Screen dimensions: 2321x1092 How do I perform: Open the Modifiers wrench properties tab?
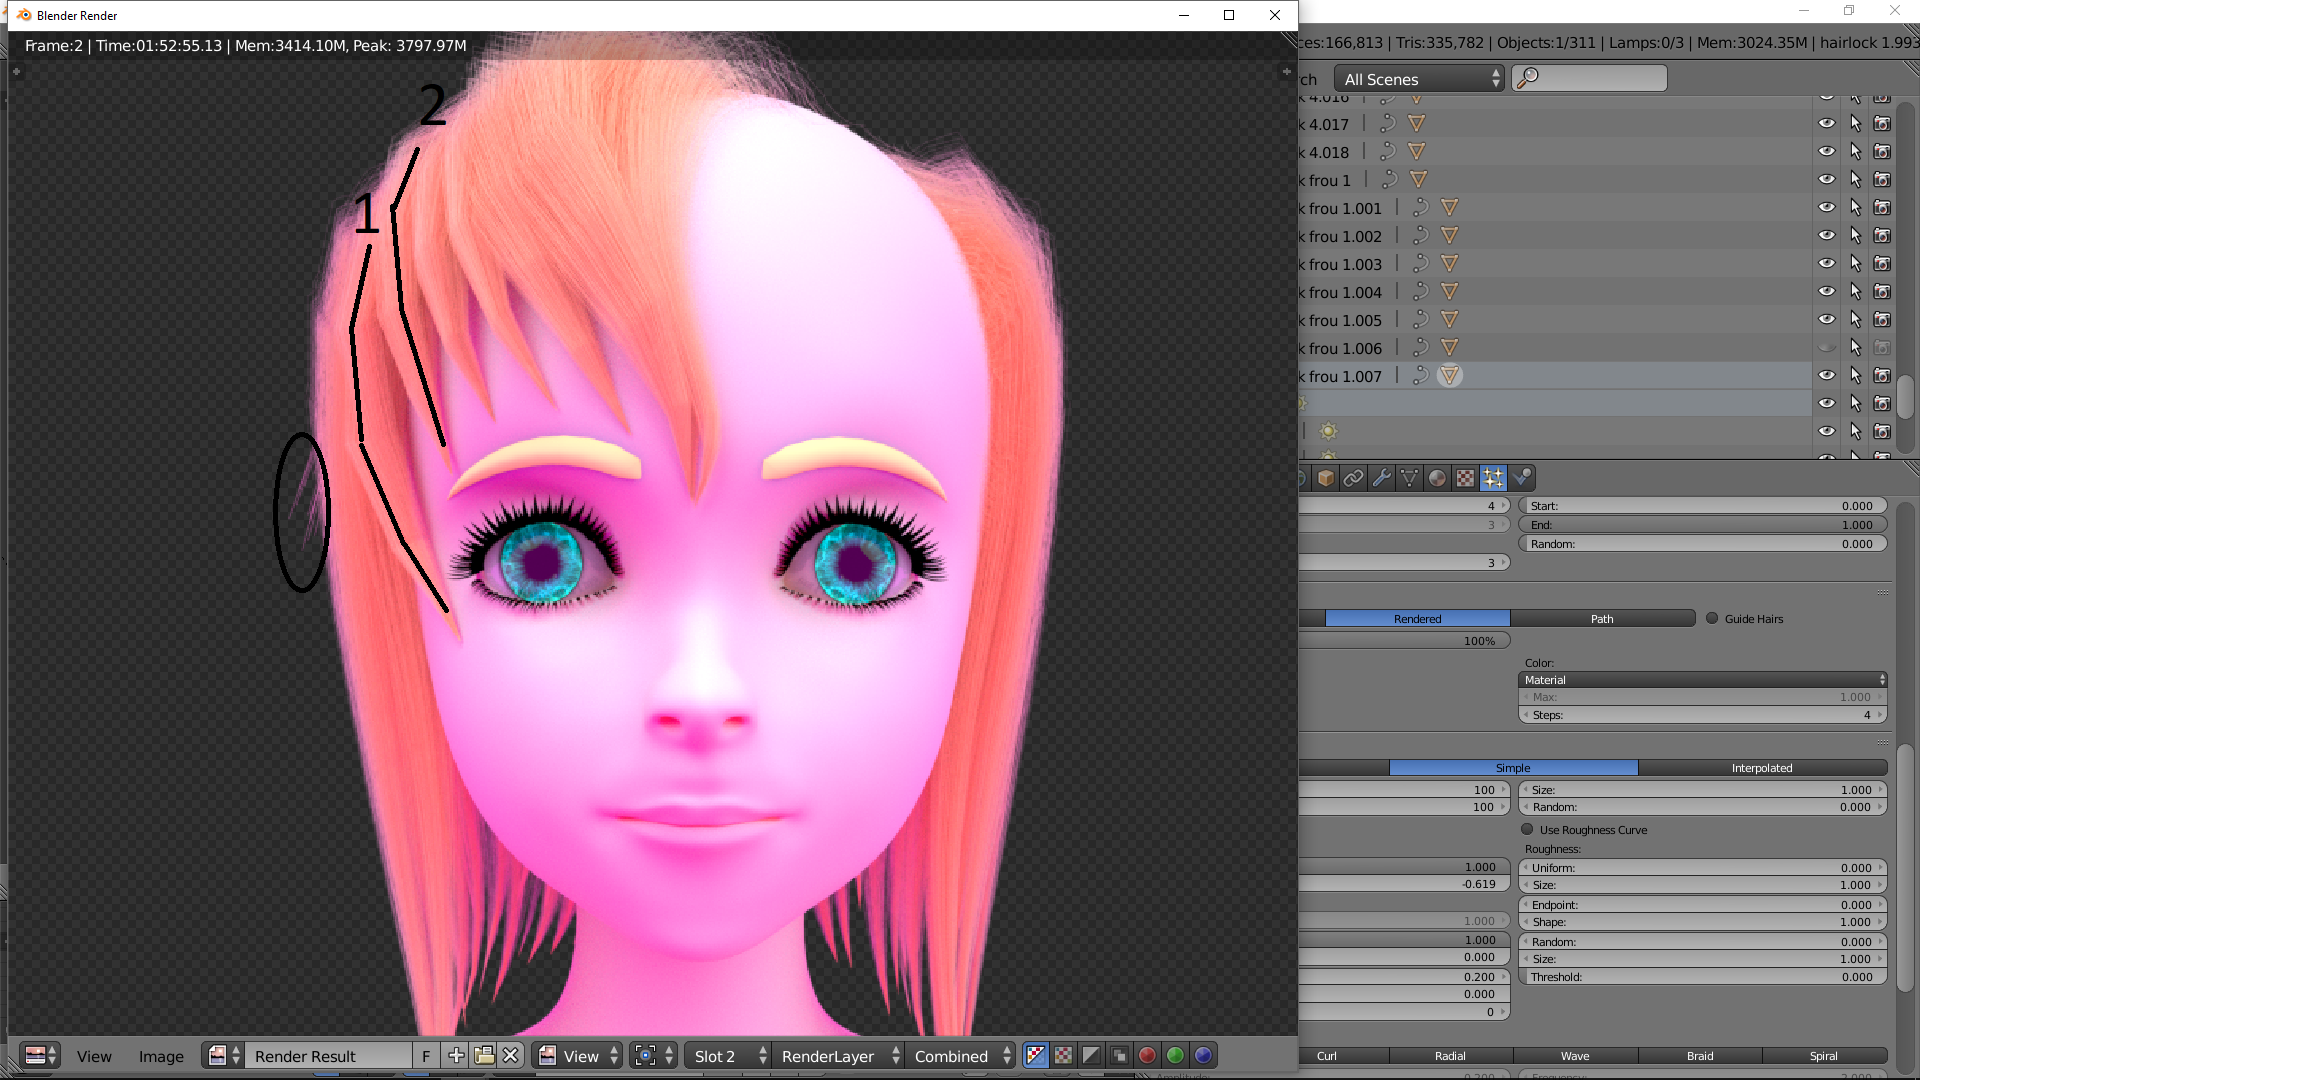click(x=1381, y=478)
